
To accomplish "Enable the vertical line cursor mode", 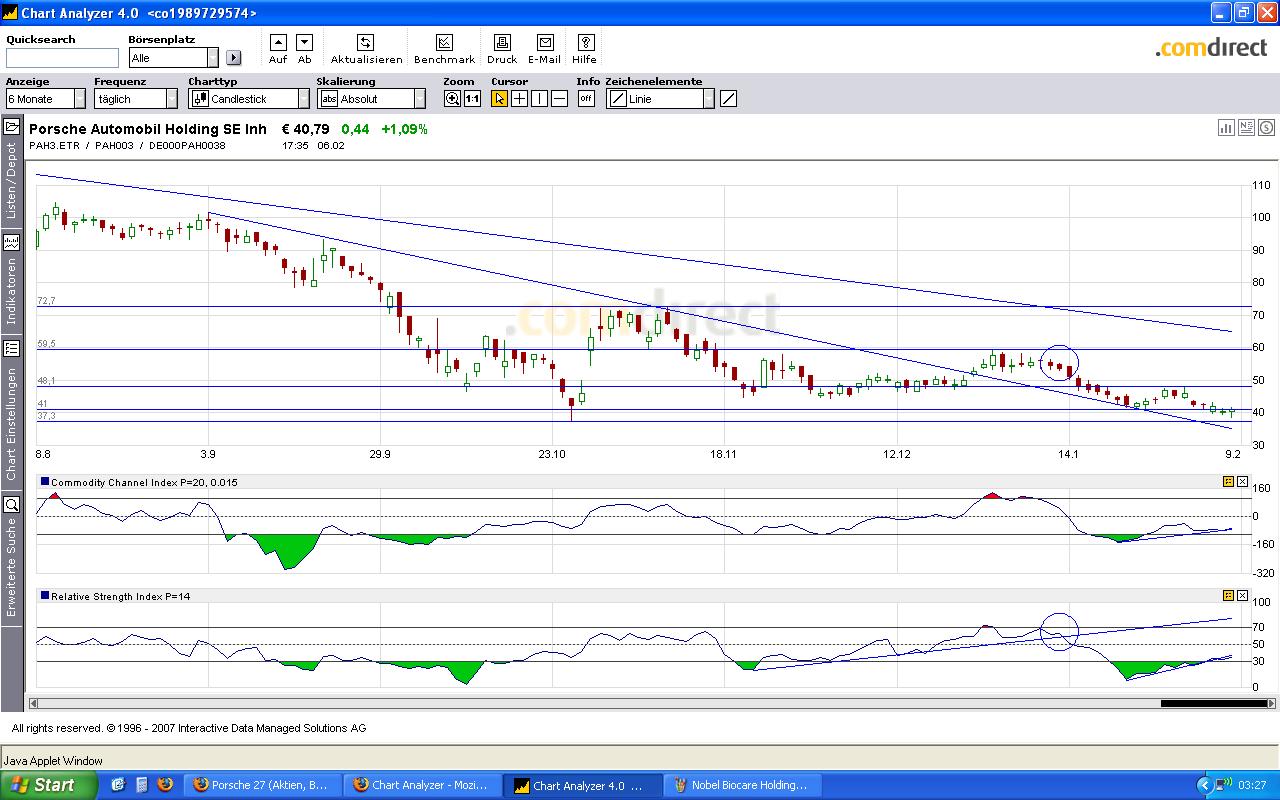I will [x=539, y=99].
